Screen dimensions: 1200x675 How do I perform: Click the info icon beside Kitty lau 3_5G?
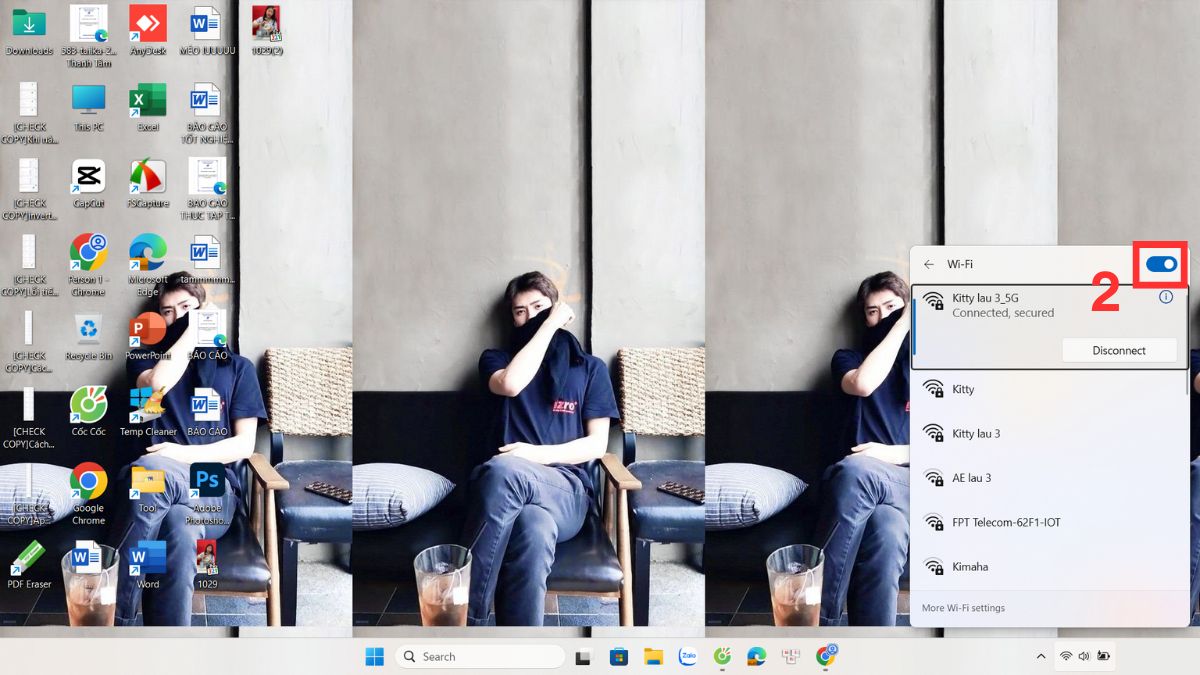(x=1166, y=296)
